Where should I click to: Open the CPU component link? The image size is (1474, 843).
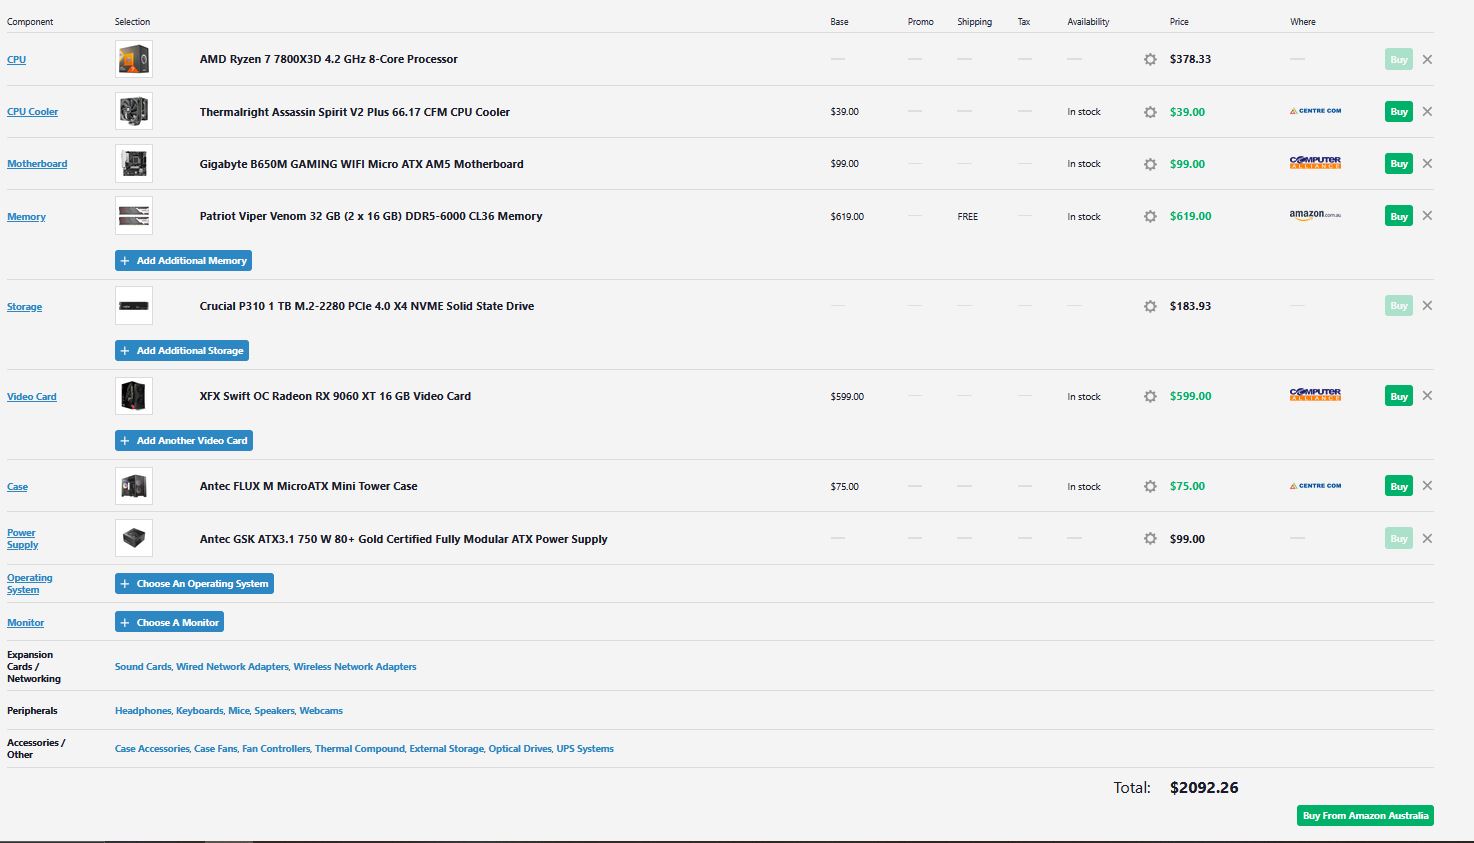click(17, 60)
